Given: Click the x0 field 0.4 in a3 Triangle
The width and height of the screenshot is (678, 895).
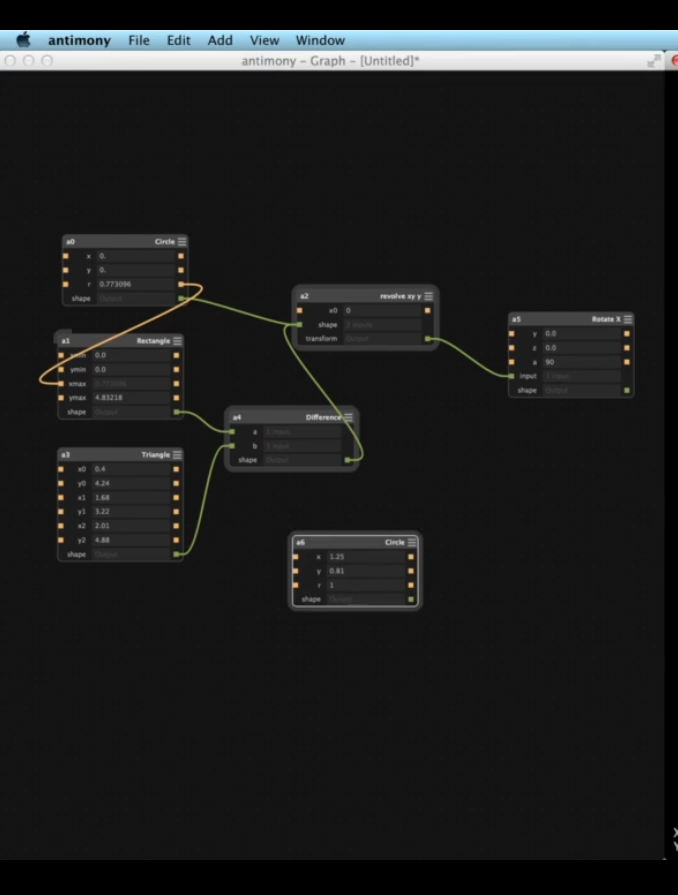Looking at the screenshot, I should tap(131, 469).
